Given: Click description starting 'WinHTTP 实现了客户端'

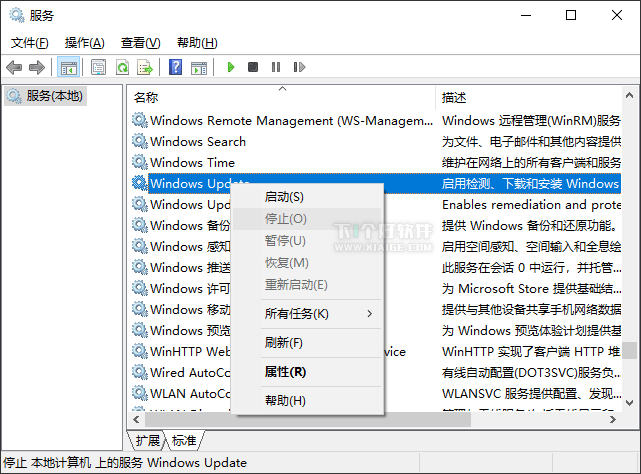Looking at the screenshot, I should (531, 351).
